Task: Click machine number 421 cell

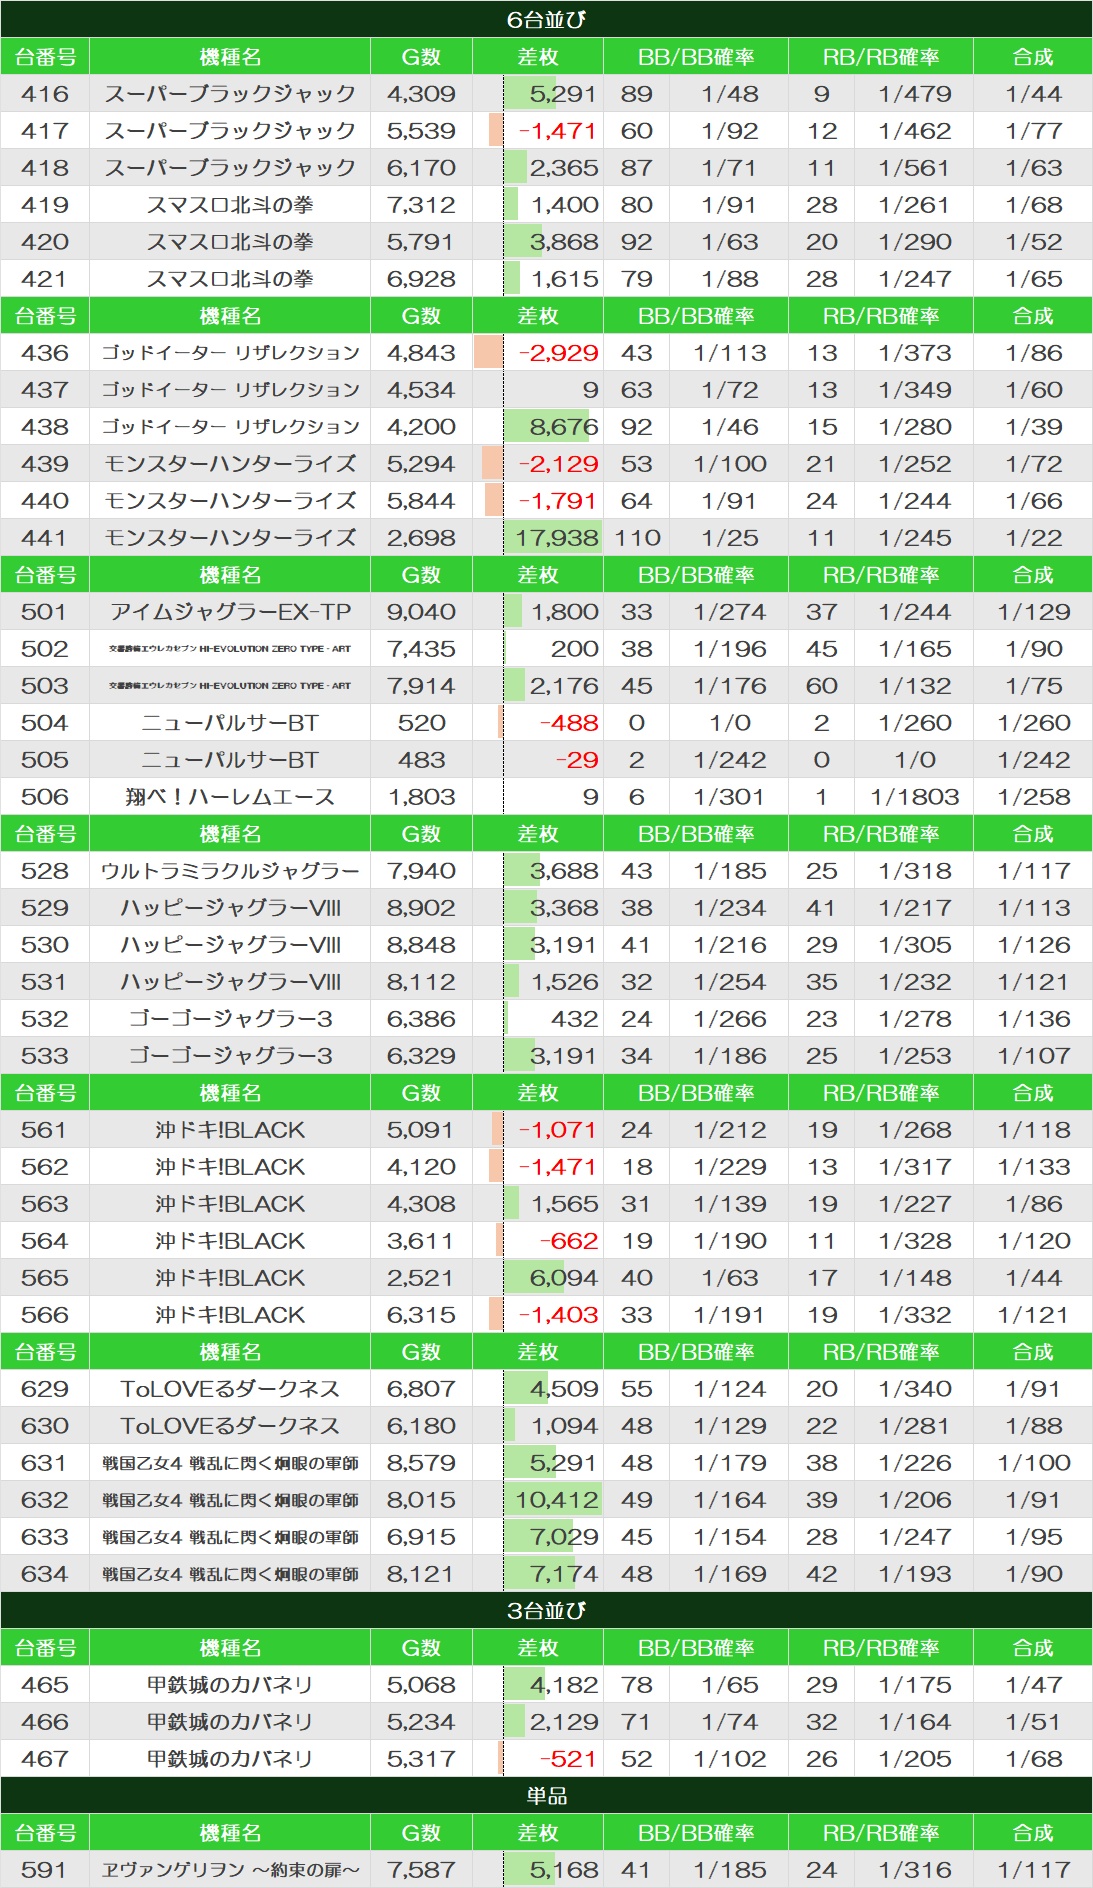Action: click(45, 279)
